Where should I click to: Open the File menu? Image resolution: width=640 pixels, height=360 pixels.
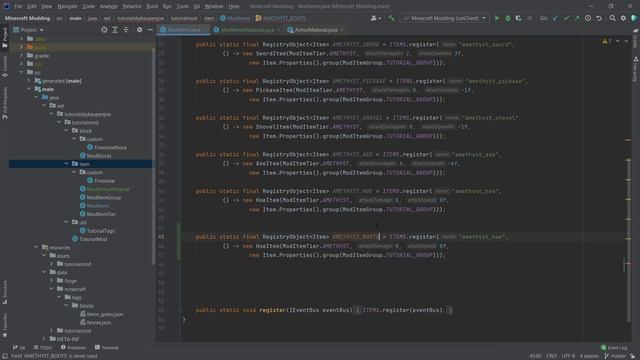[18, 7]
